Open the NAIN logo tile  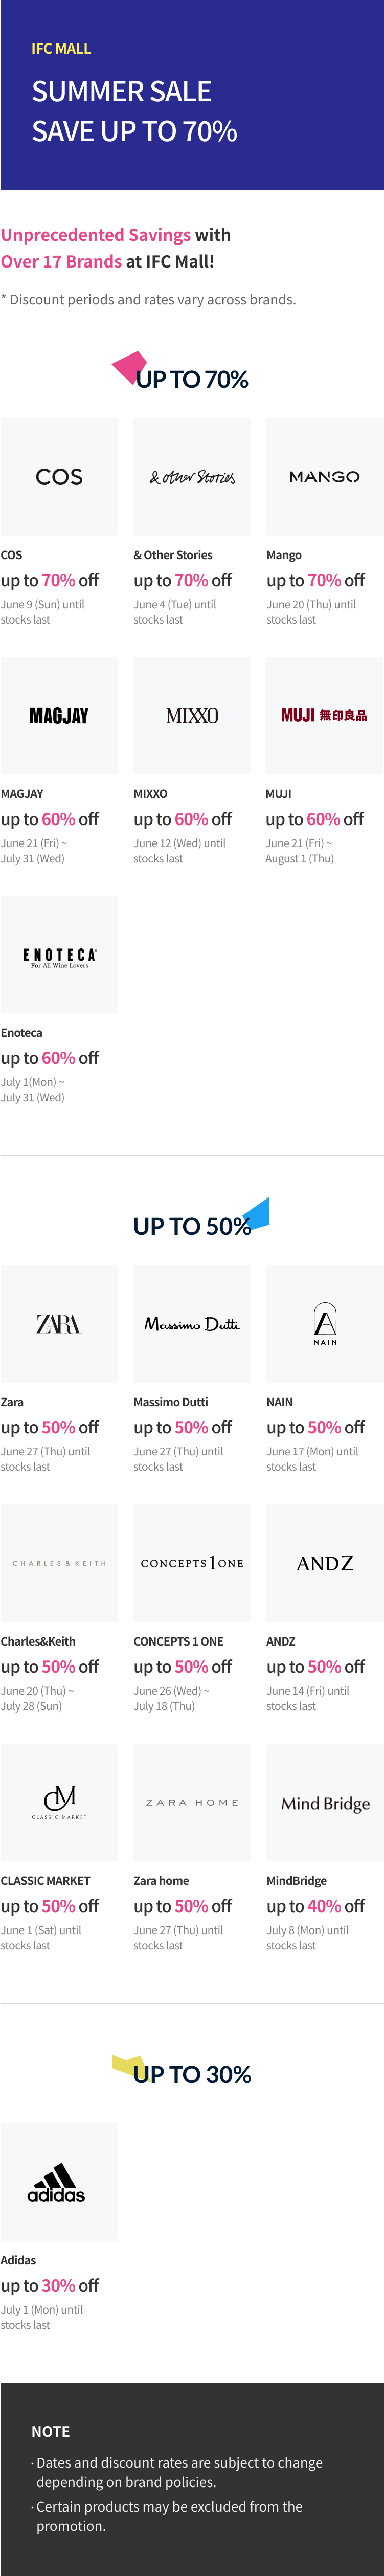point(324,1324)
